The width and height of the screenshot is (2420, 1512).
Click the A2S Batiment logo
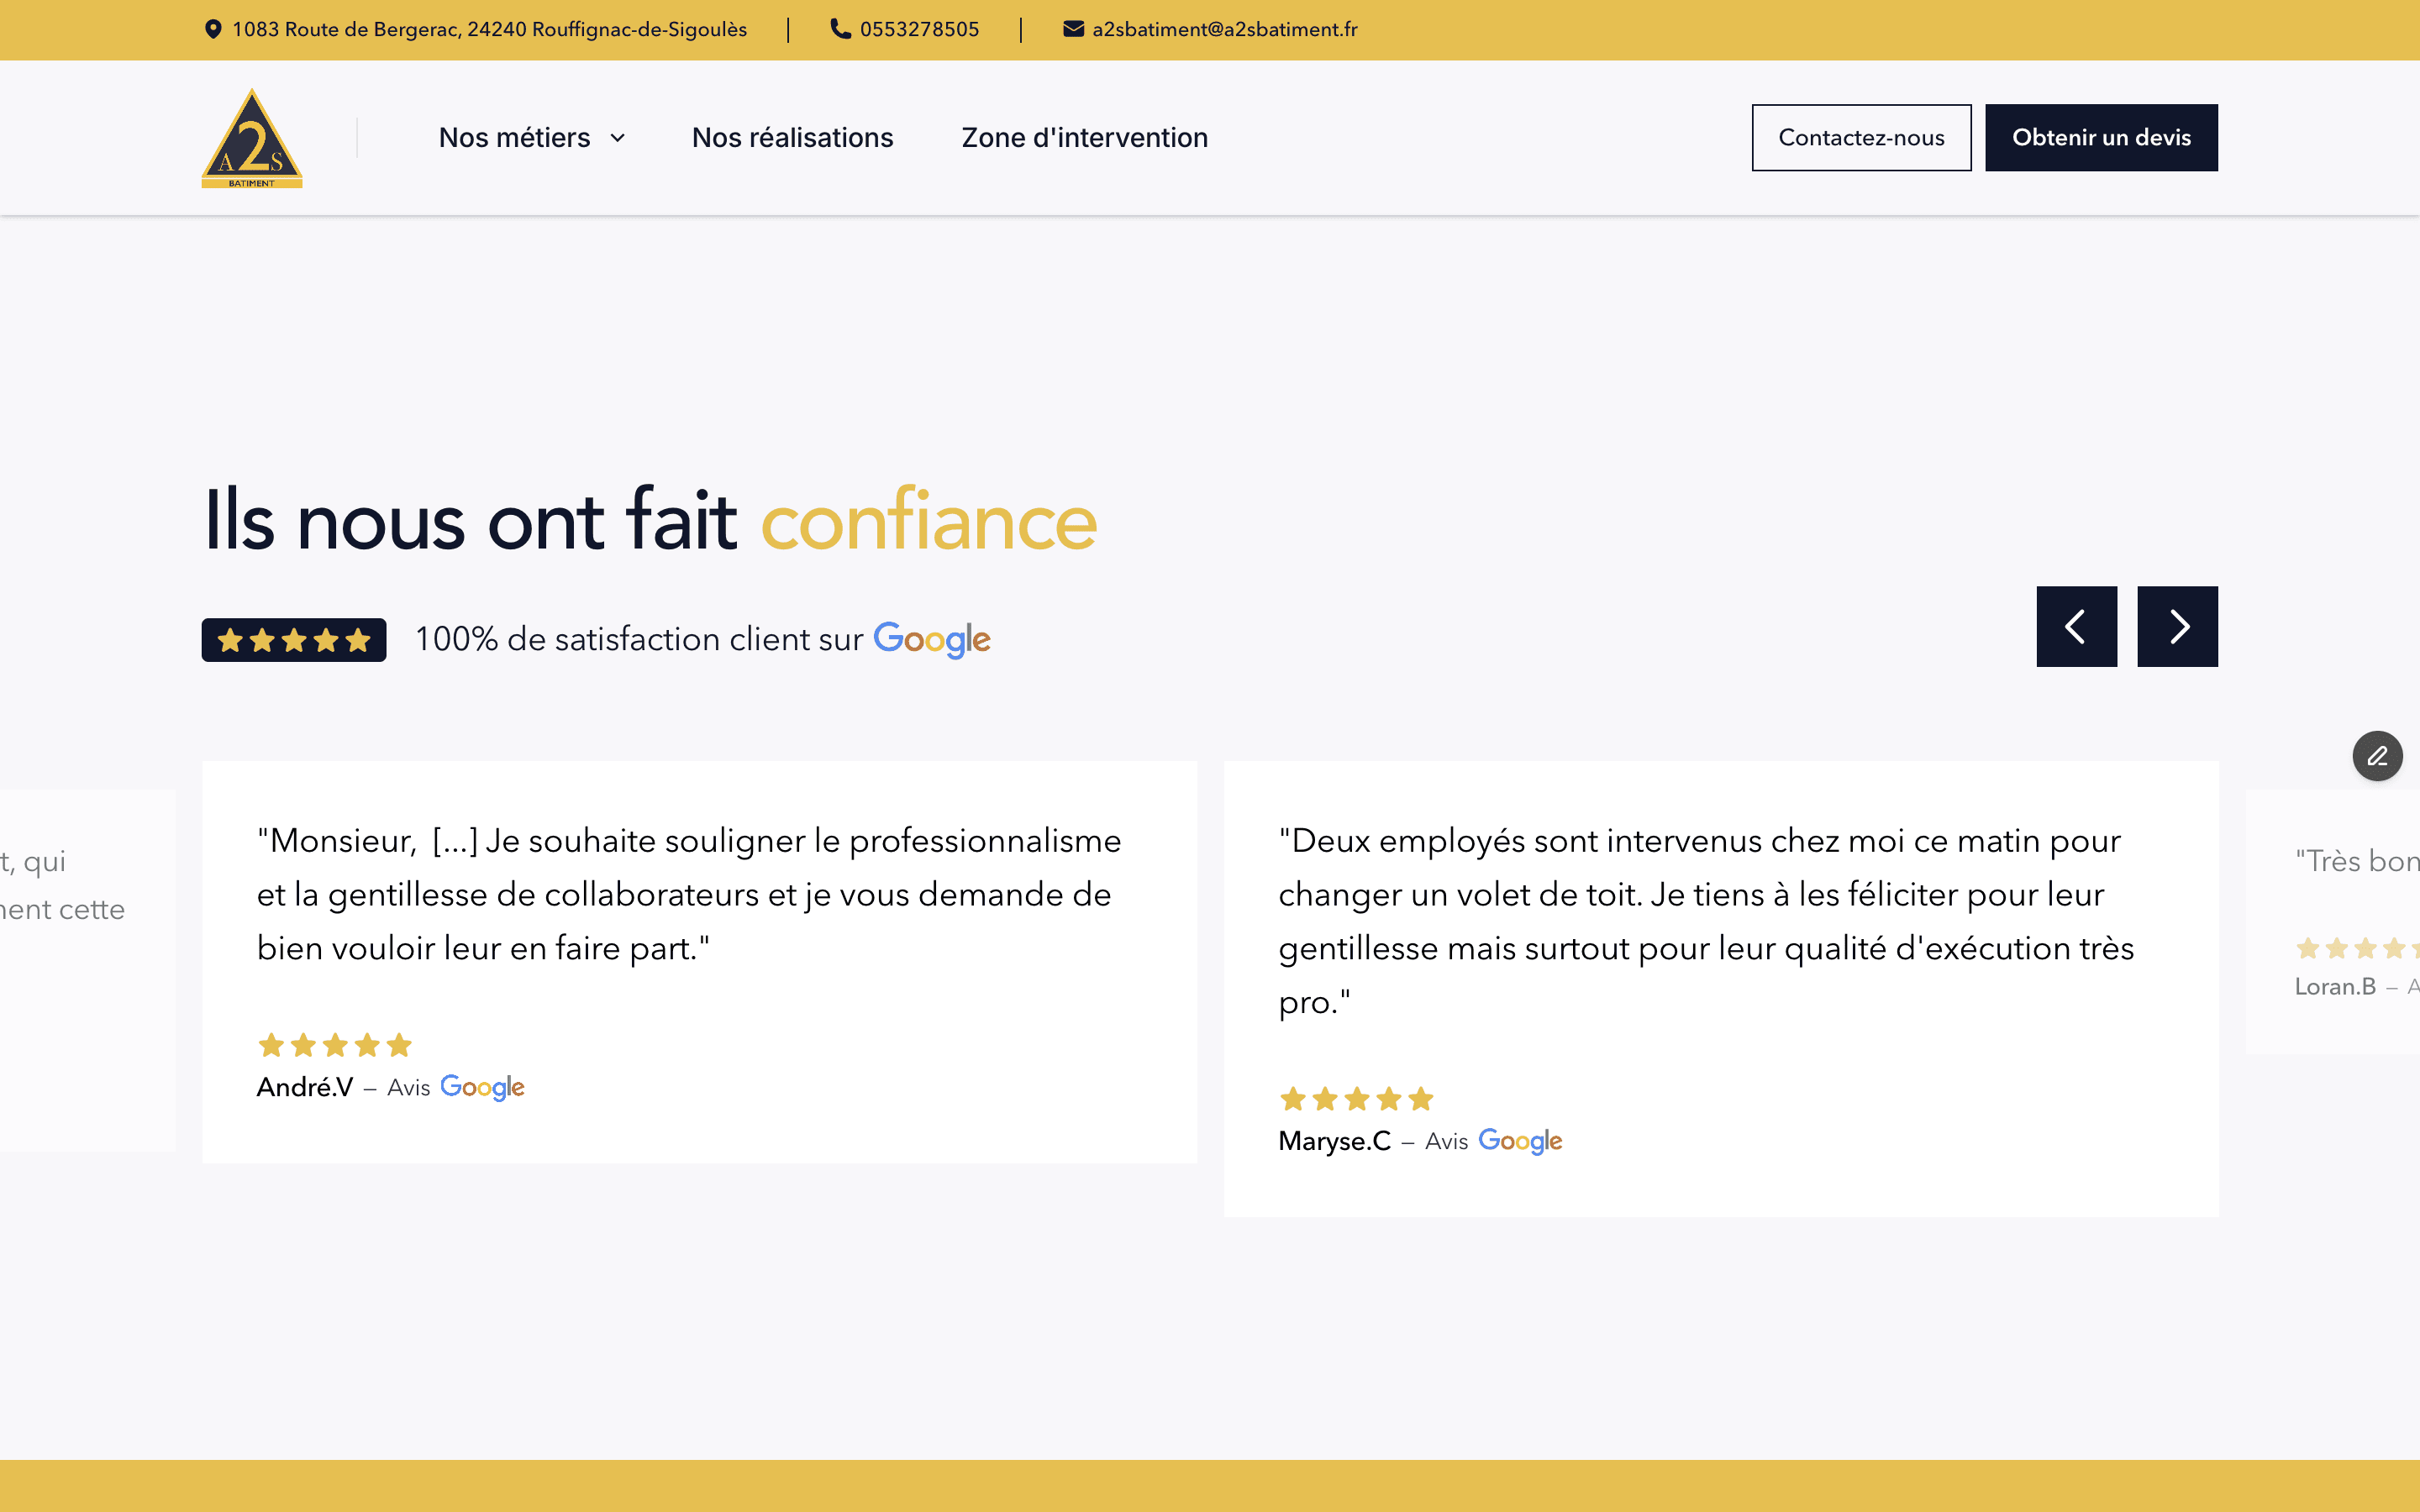tap(252, 138)
